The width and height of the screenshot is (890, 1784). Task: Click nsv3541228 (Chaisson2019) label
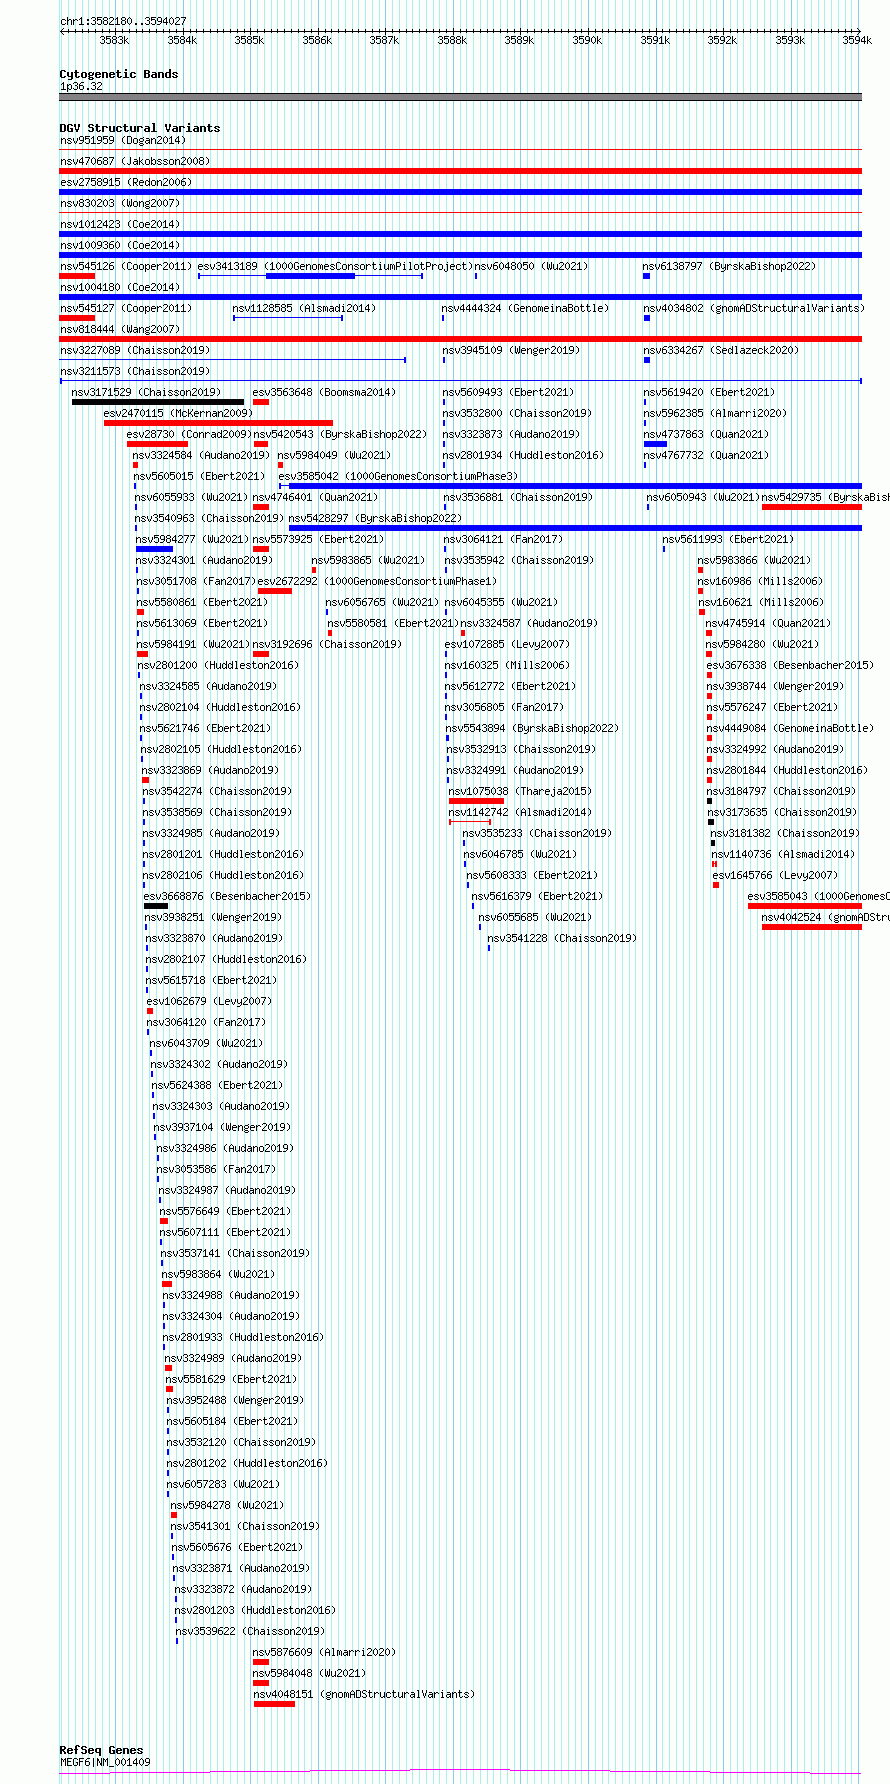point(563,938)
